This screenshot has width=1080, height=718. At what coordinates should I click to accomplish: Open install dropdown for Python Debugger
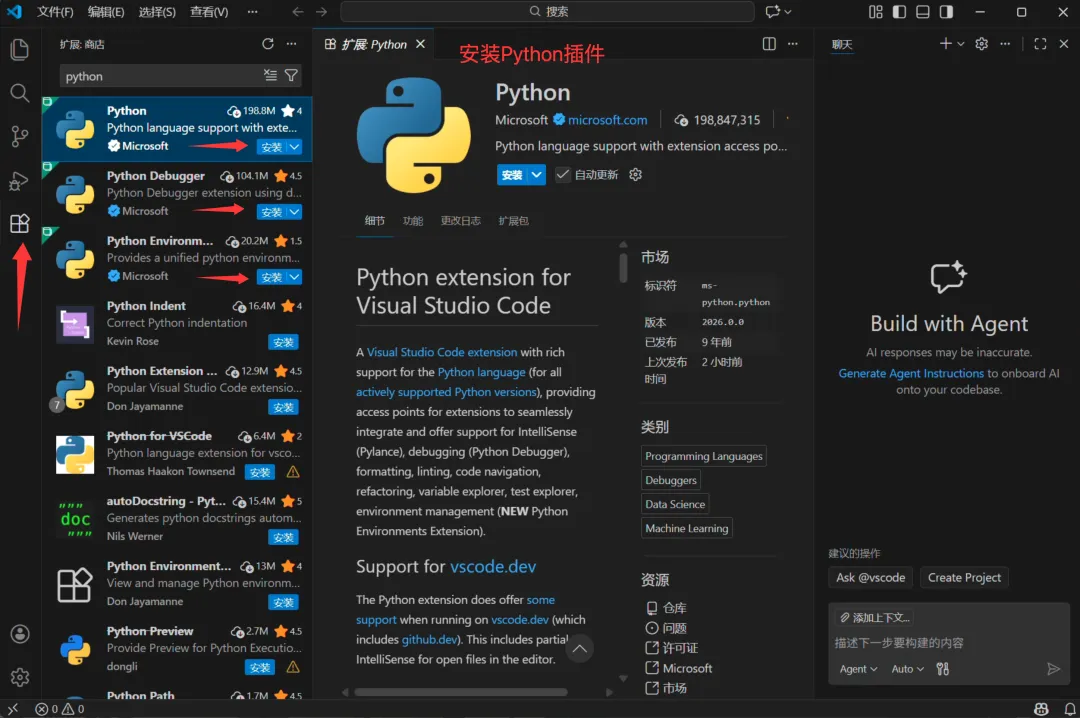coord(294,212)
